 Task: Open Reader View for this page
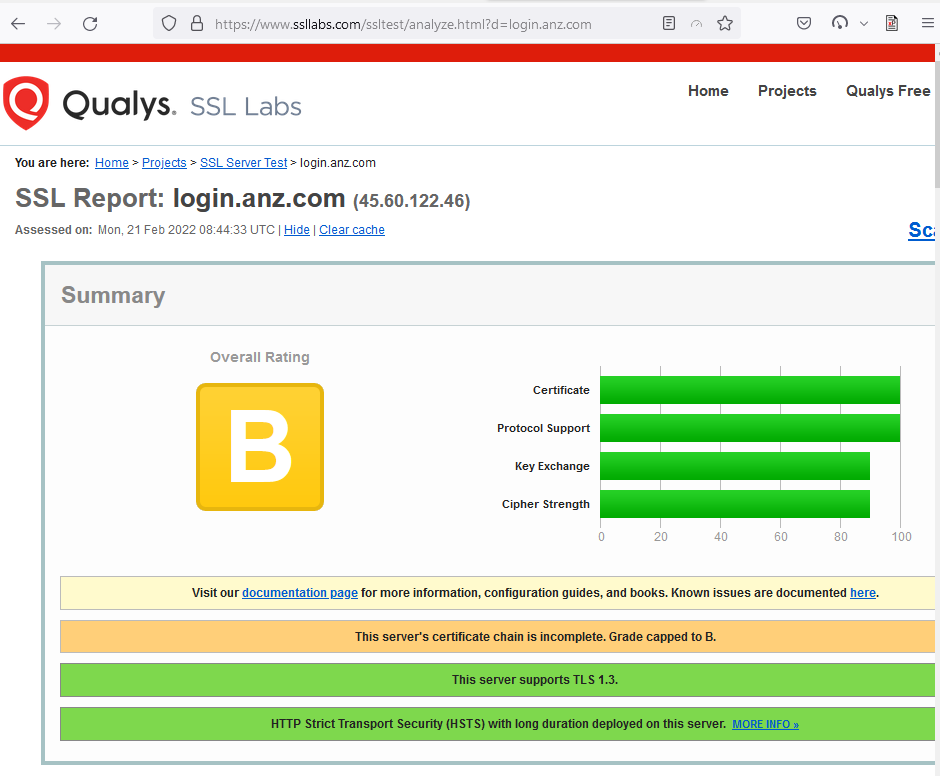(x=668, y=23)
